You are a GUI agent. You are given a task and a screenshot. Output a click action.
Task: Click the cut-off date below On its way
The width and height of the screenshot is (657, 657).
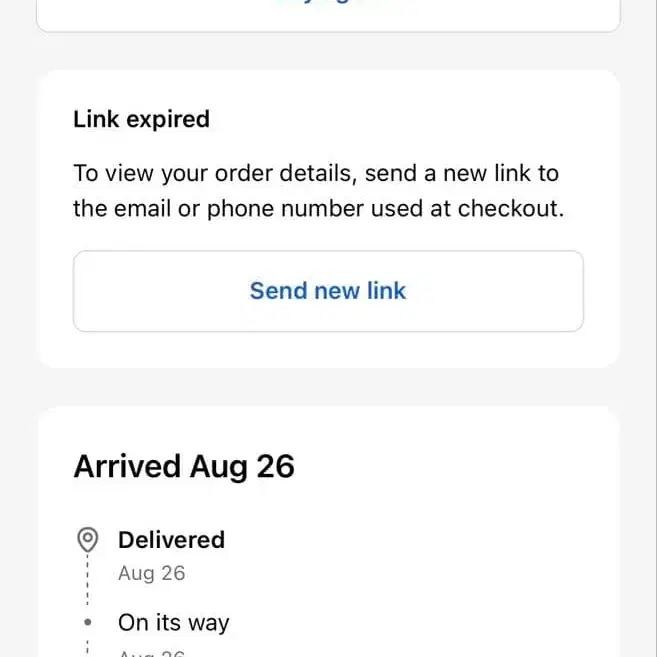coord(151,653)
